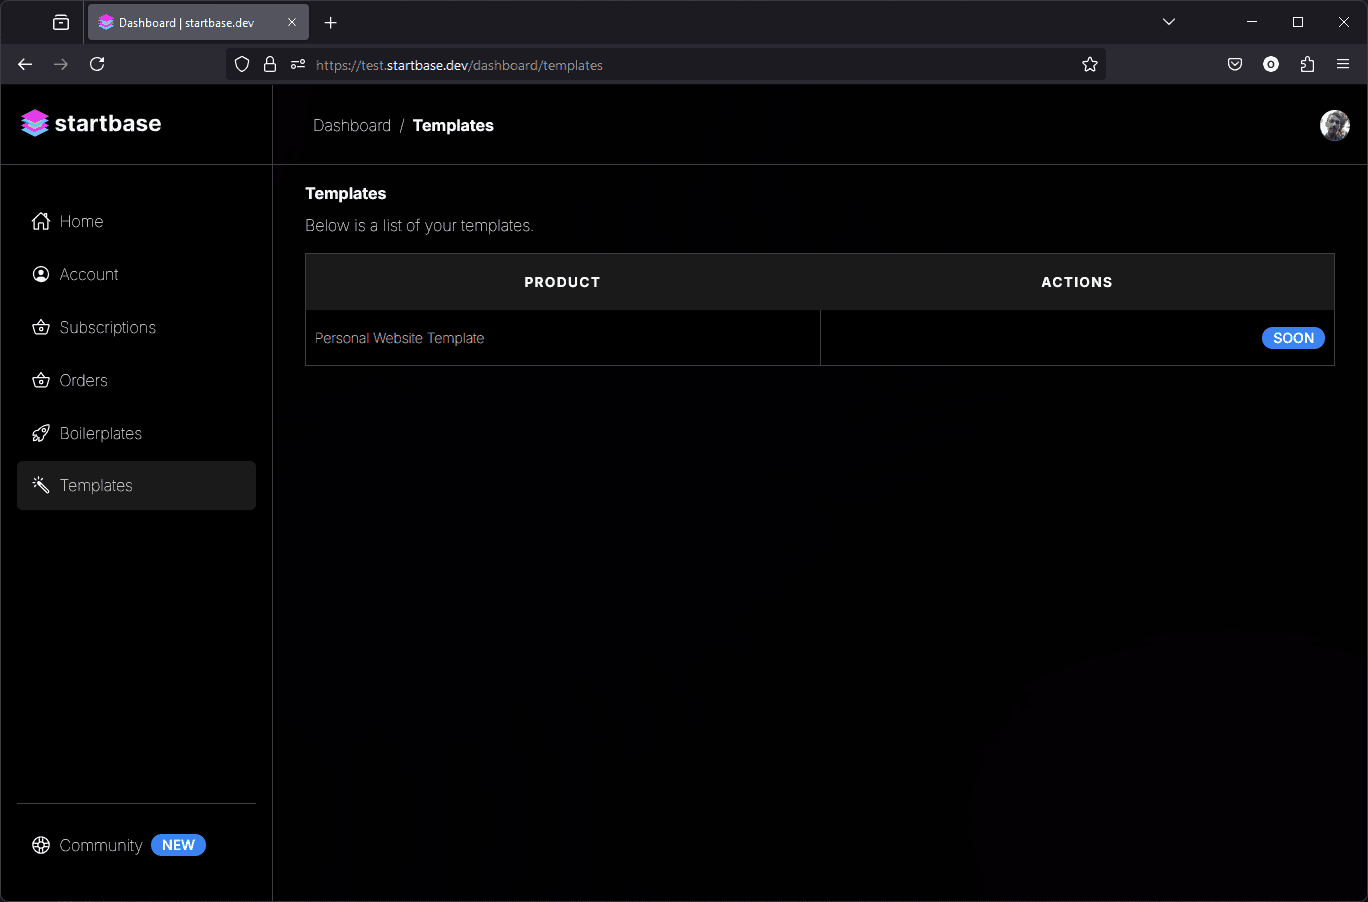Open the Pocket save icon

click(x=1235, y=64)
